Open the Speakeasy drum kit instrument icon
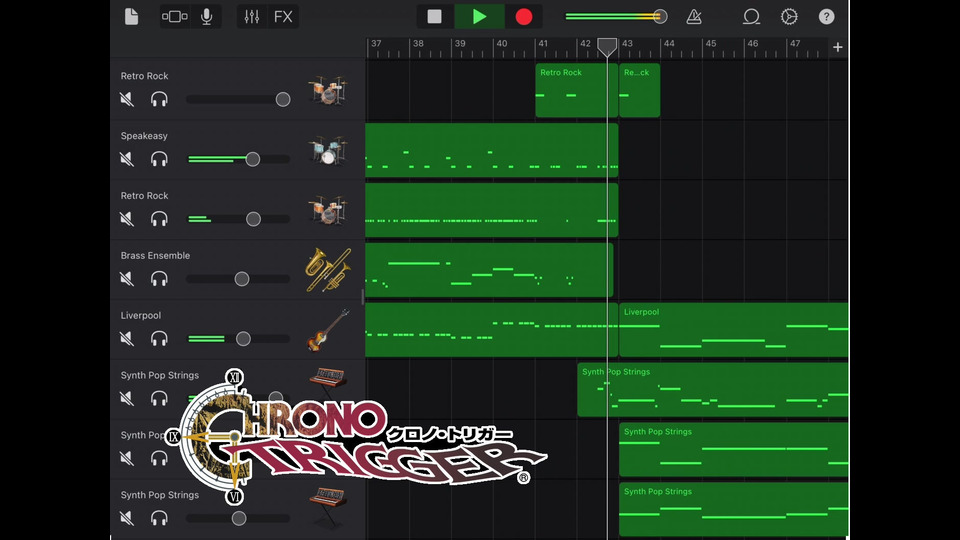Viewport: 960px width, 540px height. coord(328,150)
